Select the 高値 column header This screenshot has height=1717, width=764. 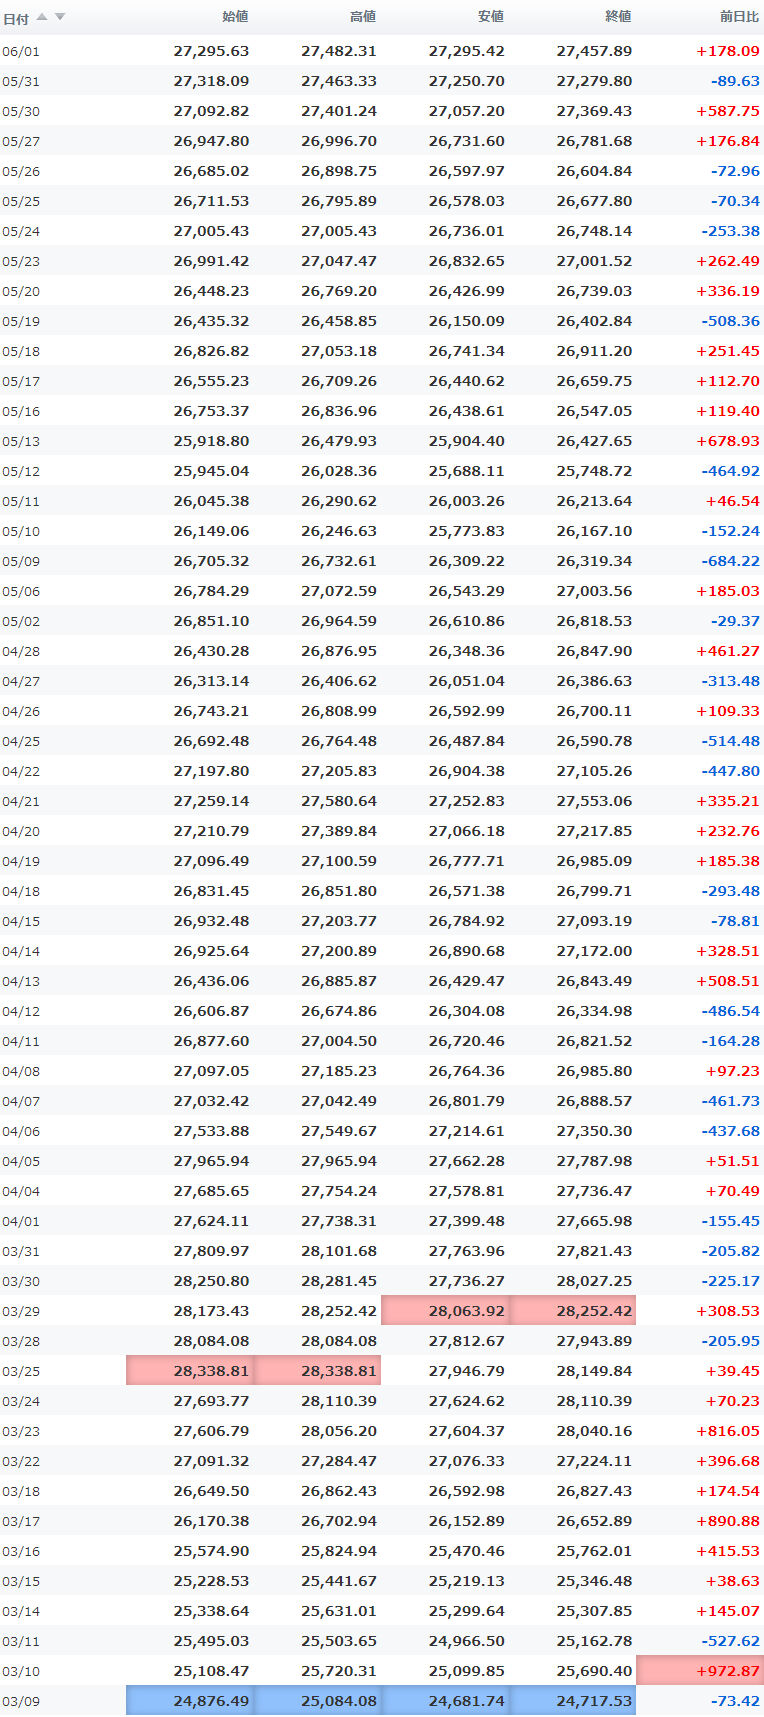coord(363,17)
